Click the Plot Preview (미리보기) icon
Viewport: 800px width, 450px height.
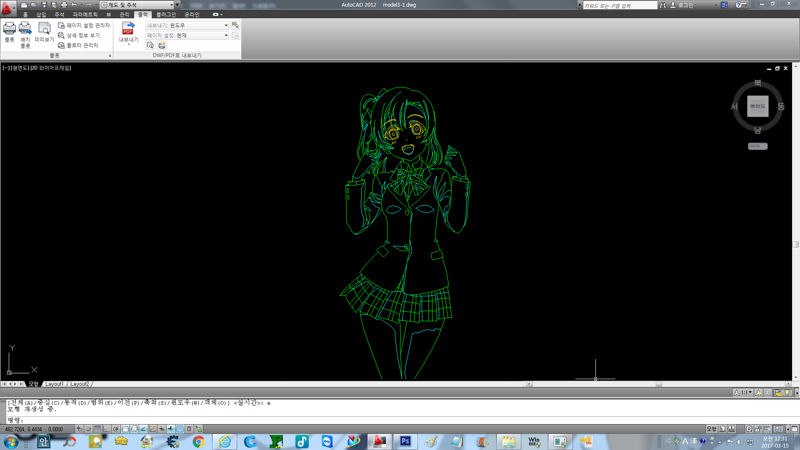pyautogui.click(x=44, y=29)
